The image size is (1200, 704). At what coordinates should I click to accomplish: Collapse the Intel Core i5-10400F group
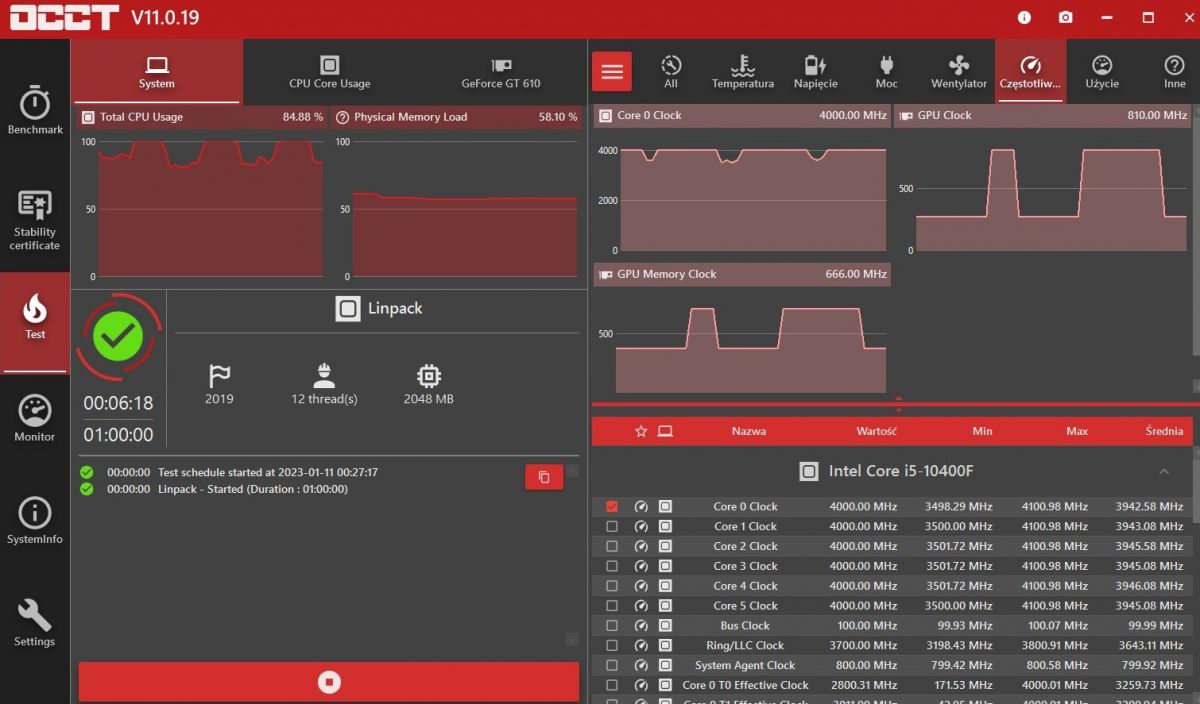pos(1164,471)
